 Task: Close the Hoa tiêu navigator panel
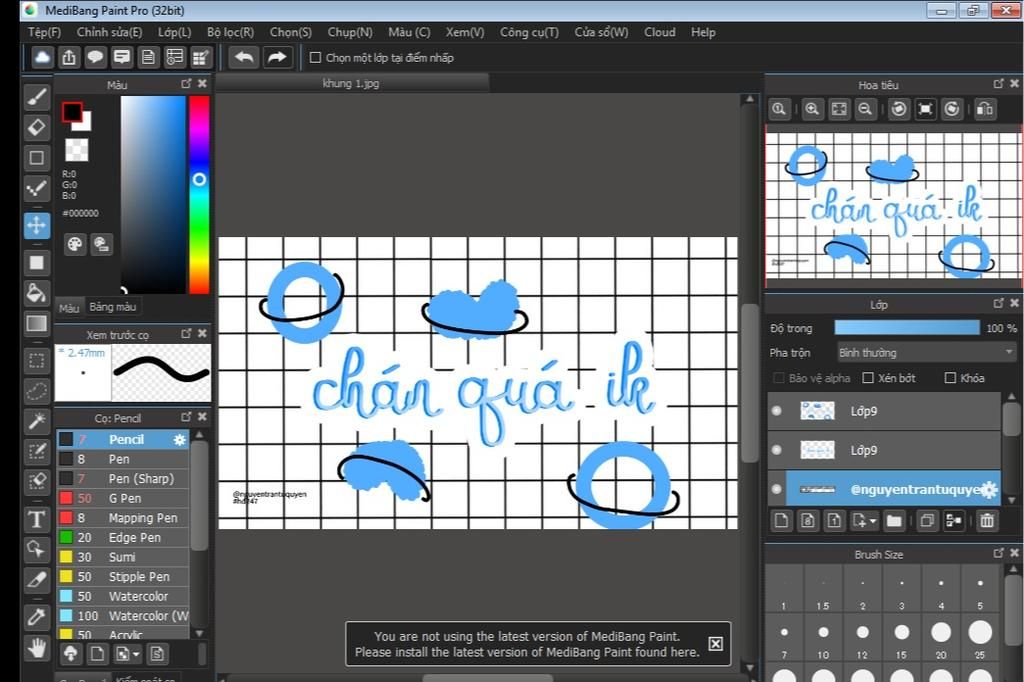(1014, 84)
